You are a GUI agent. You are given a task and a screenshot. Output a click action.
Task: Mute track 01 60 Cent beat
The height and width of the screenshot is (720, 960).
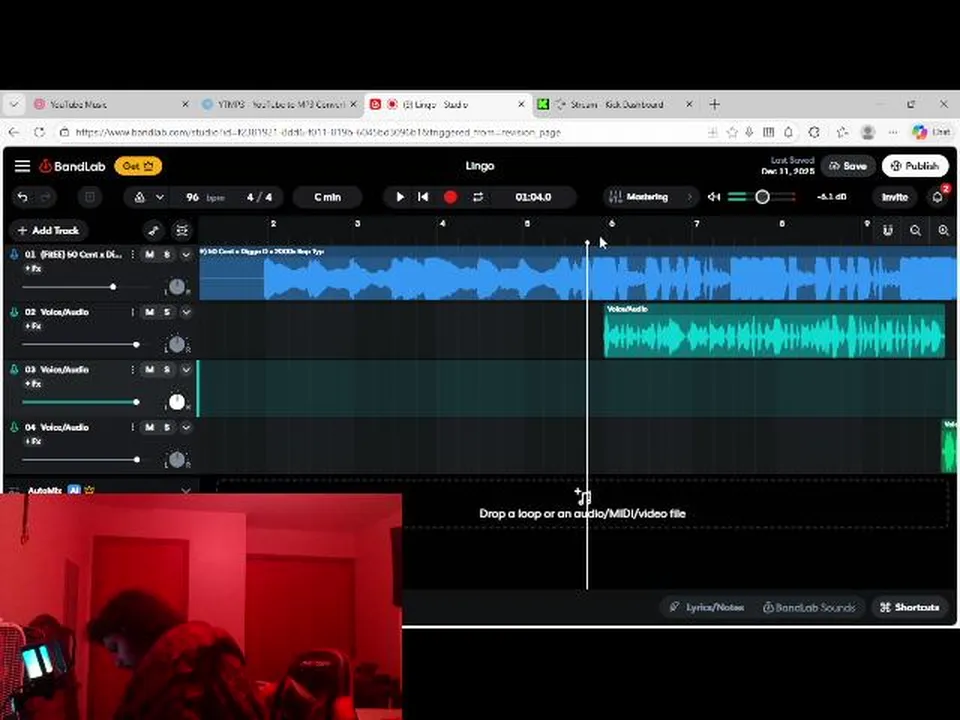(x=150, y=255)
